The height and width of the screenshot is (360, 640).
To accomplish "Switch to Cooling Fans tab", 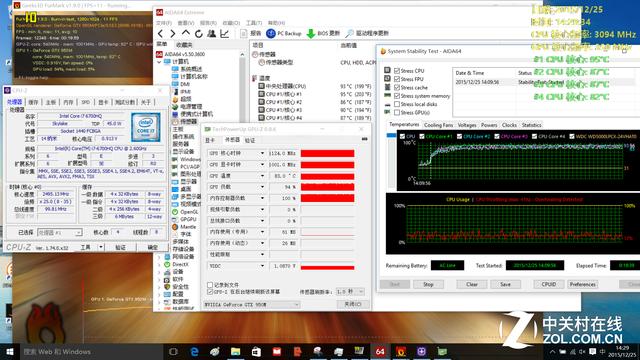I will (x=438, y=125).
